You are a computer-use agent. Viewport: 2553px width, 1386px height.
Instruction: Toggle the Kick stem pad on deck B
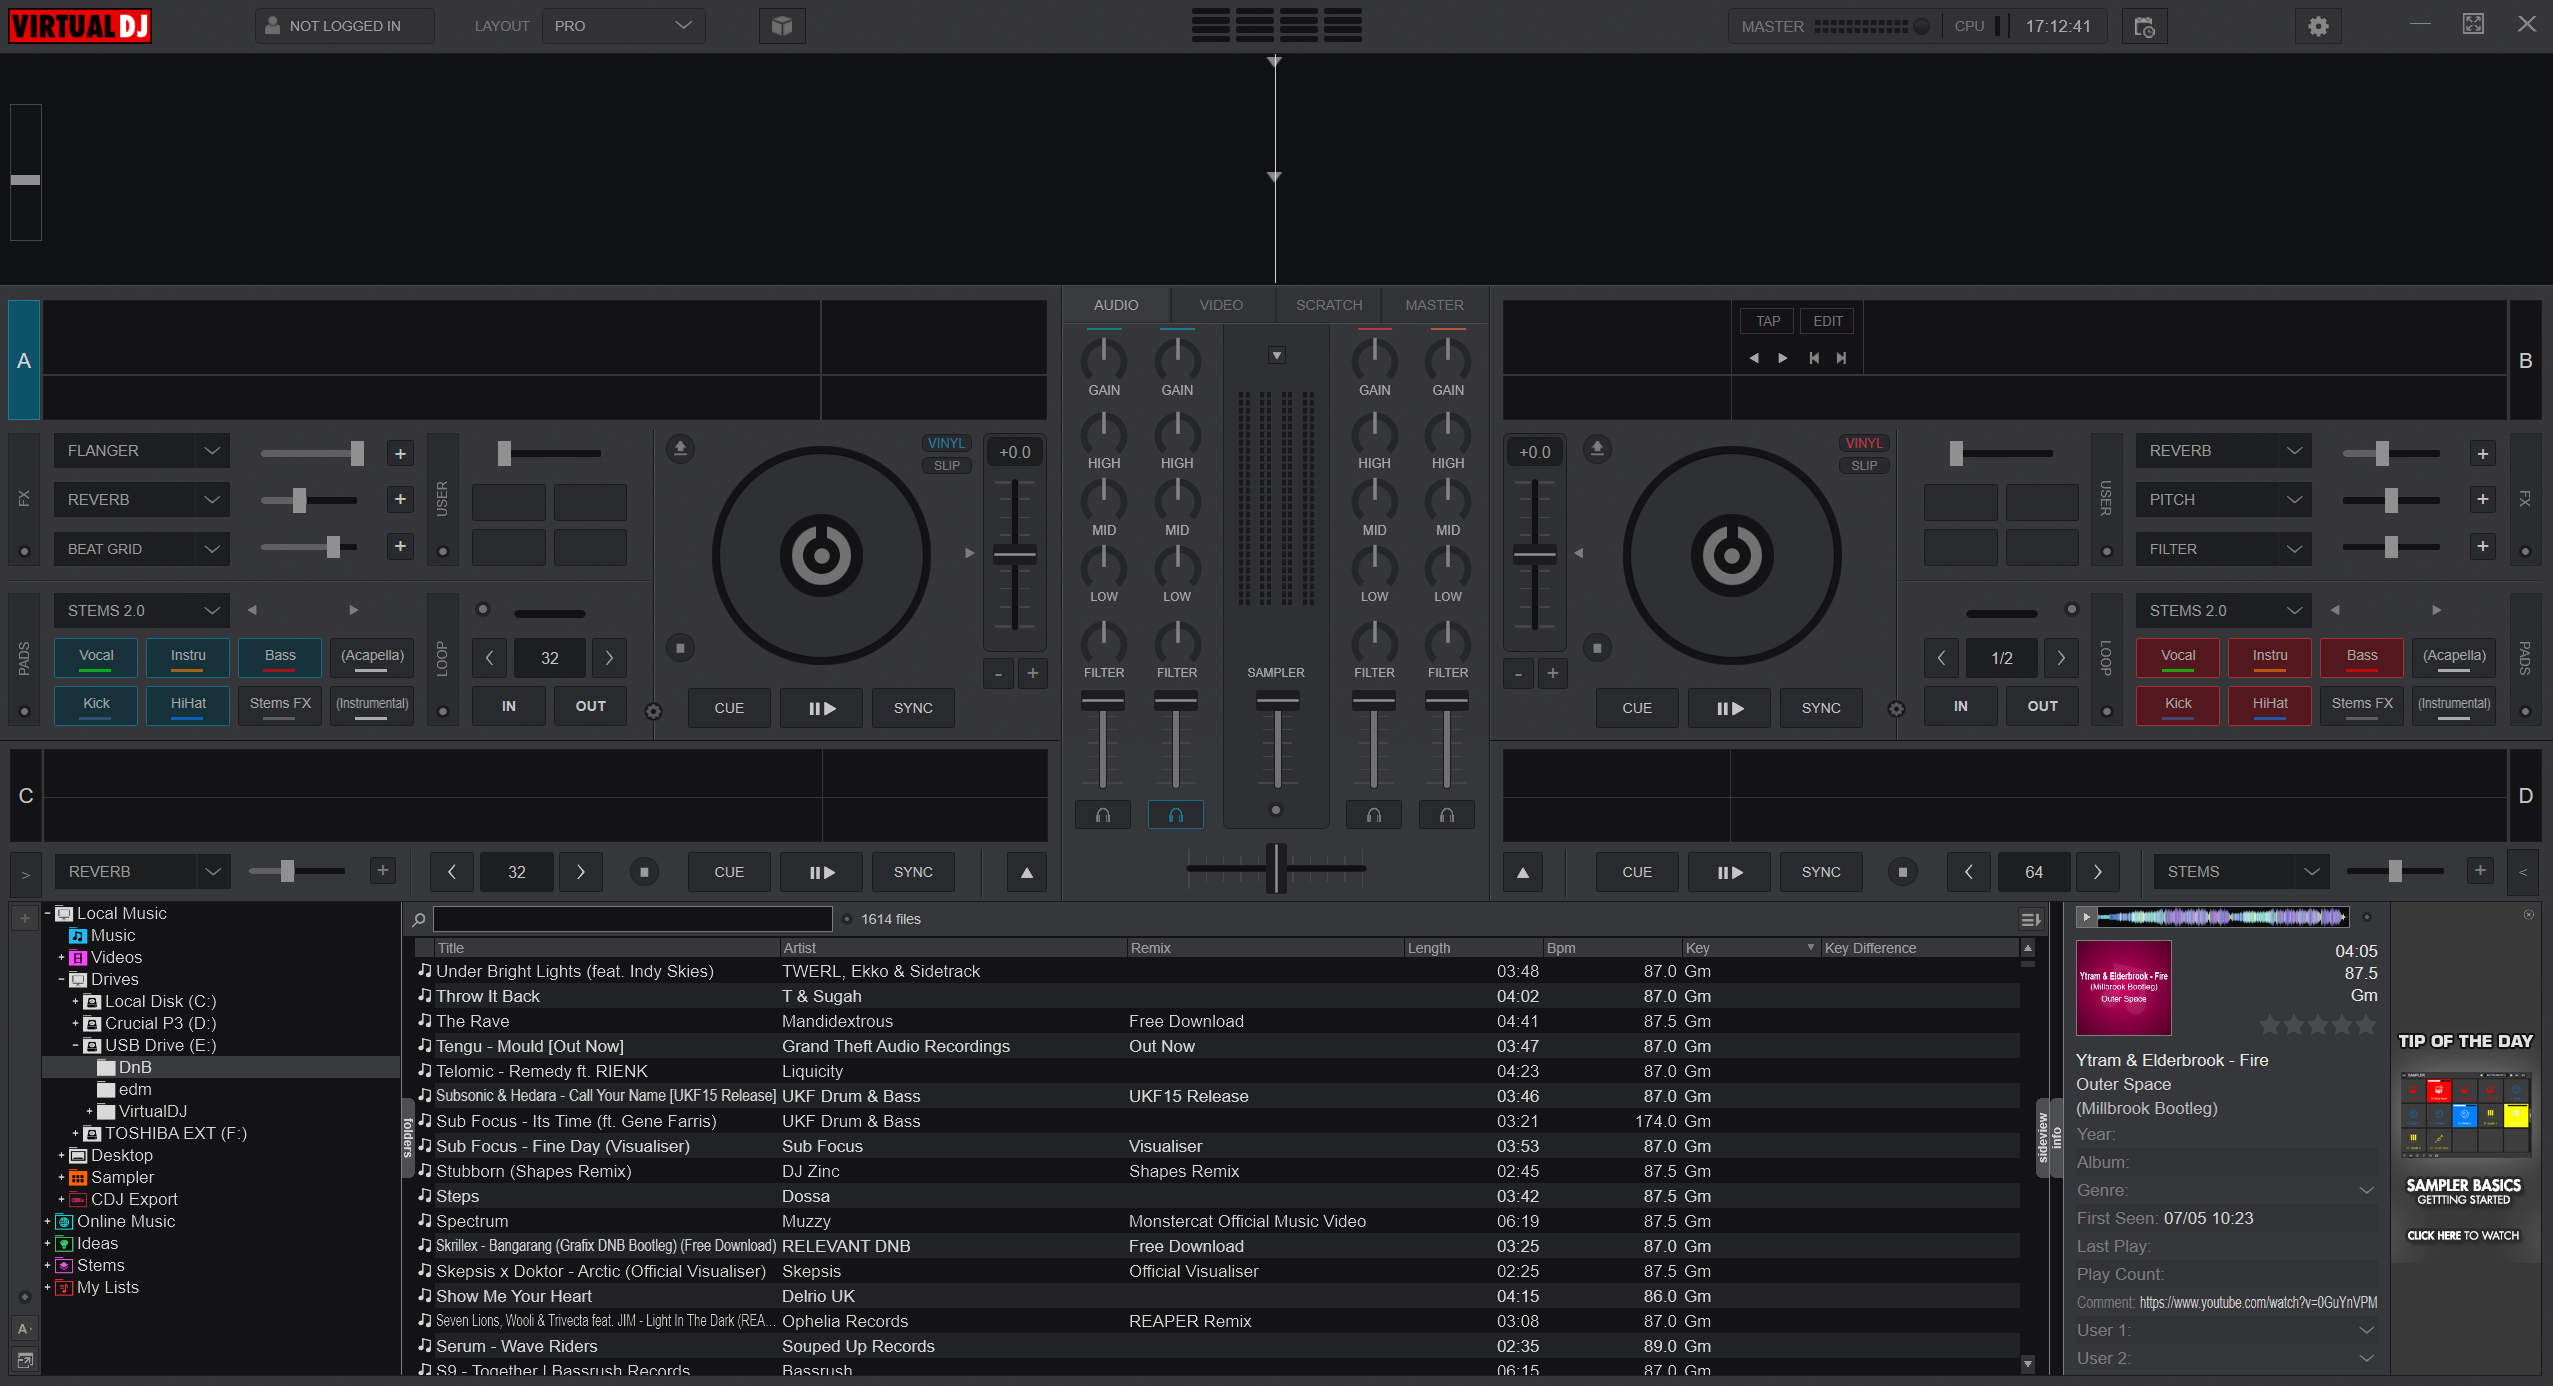pos(2177,705)
